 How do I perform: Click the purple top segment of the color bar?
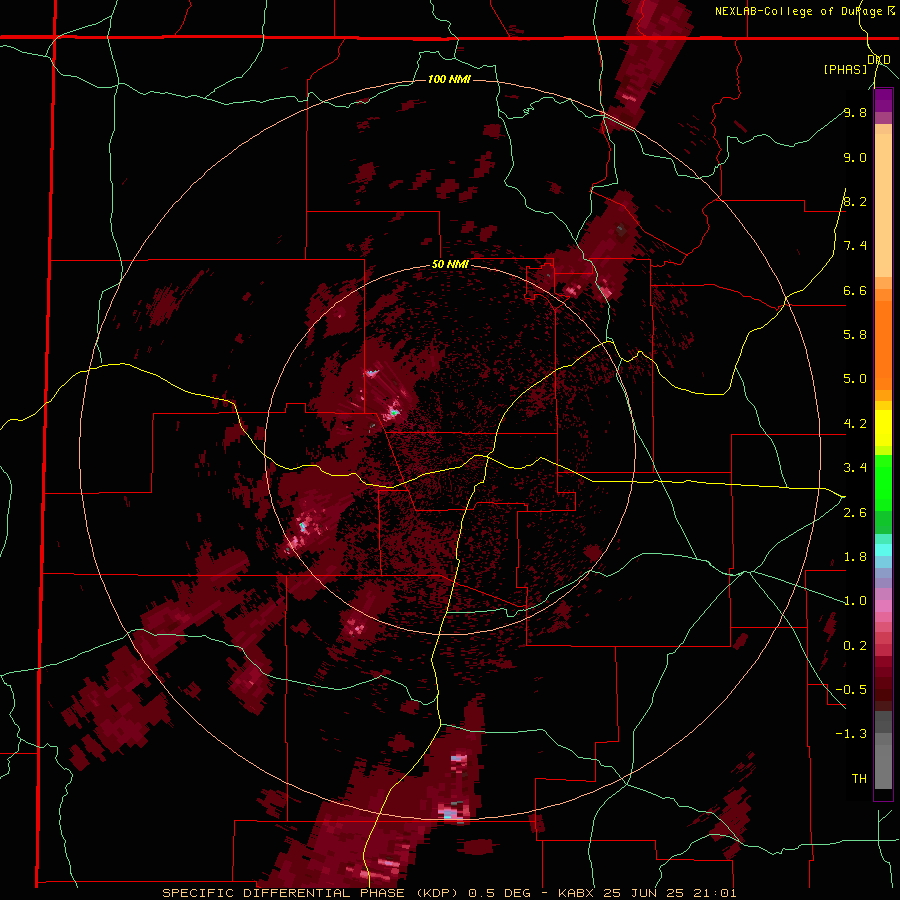[883, 100]
